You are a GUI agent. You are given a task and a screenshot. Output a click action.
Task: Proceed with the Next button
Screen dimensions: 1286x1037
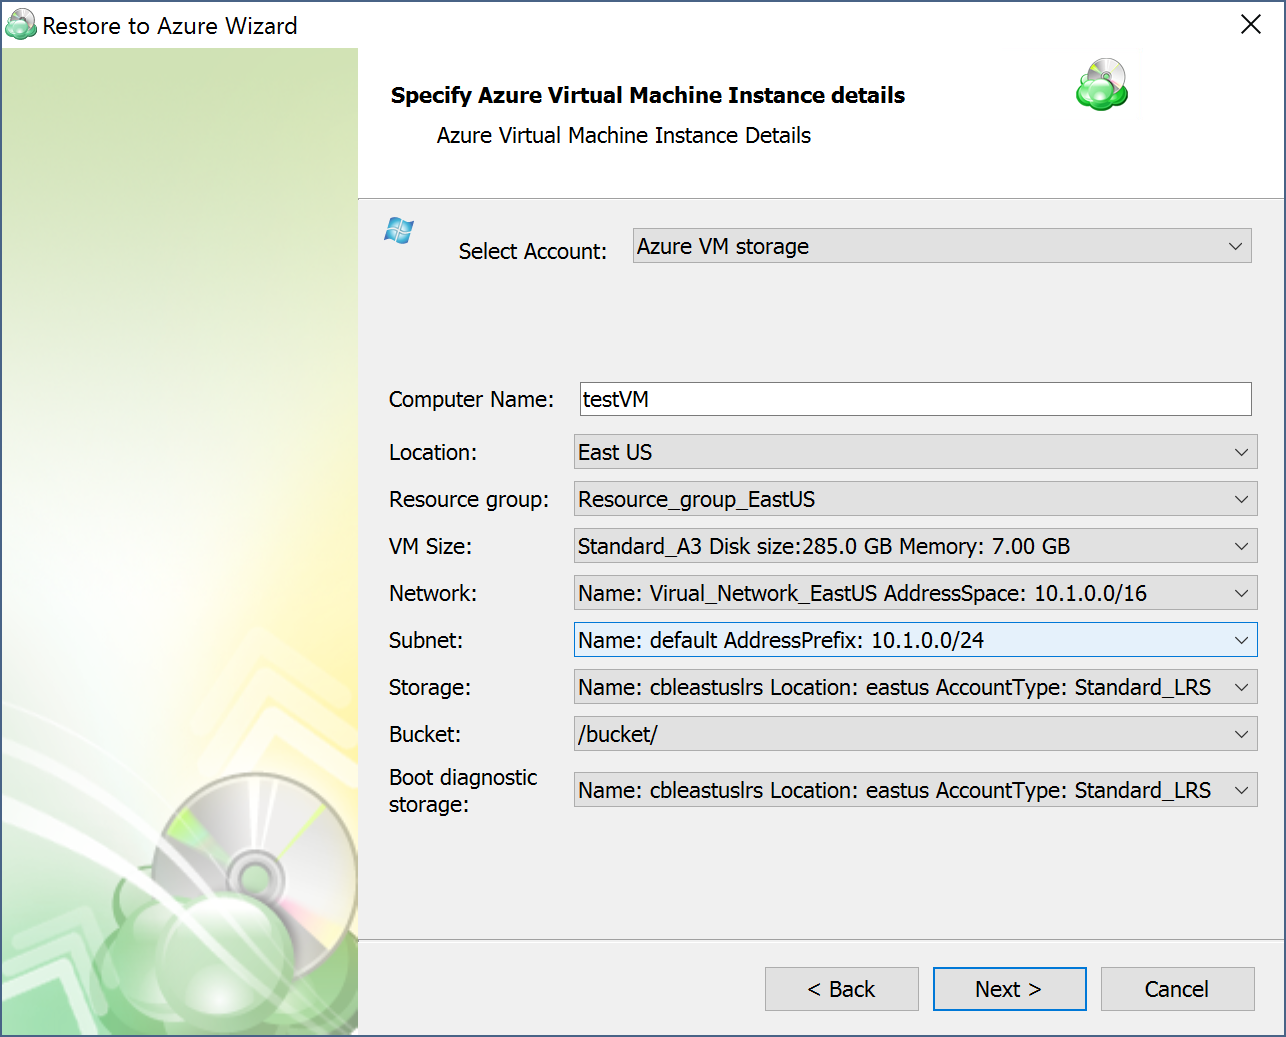[x=1010, y=989]
